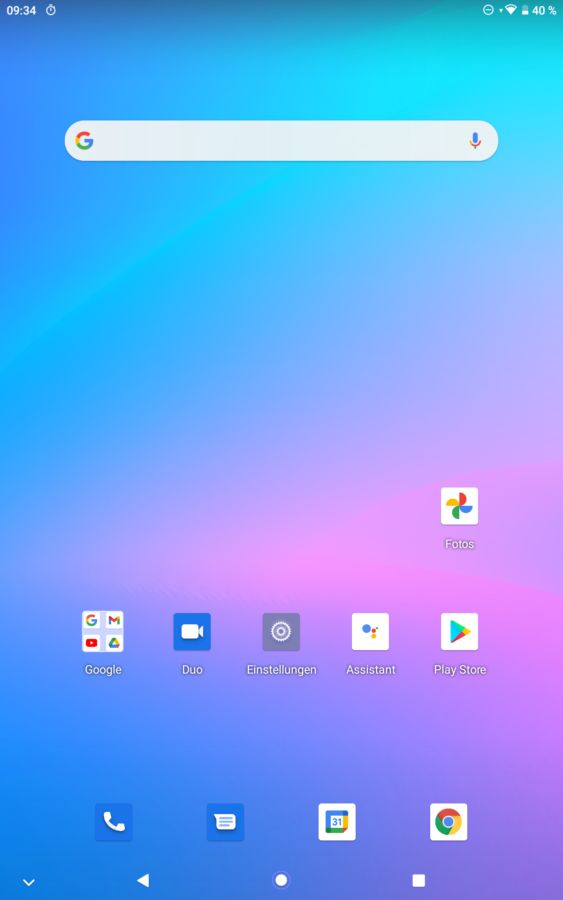
Task: Tap the Assistant label text
Action: [371, 669]
